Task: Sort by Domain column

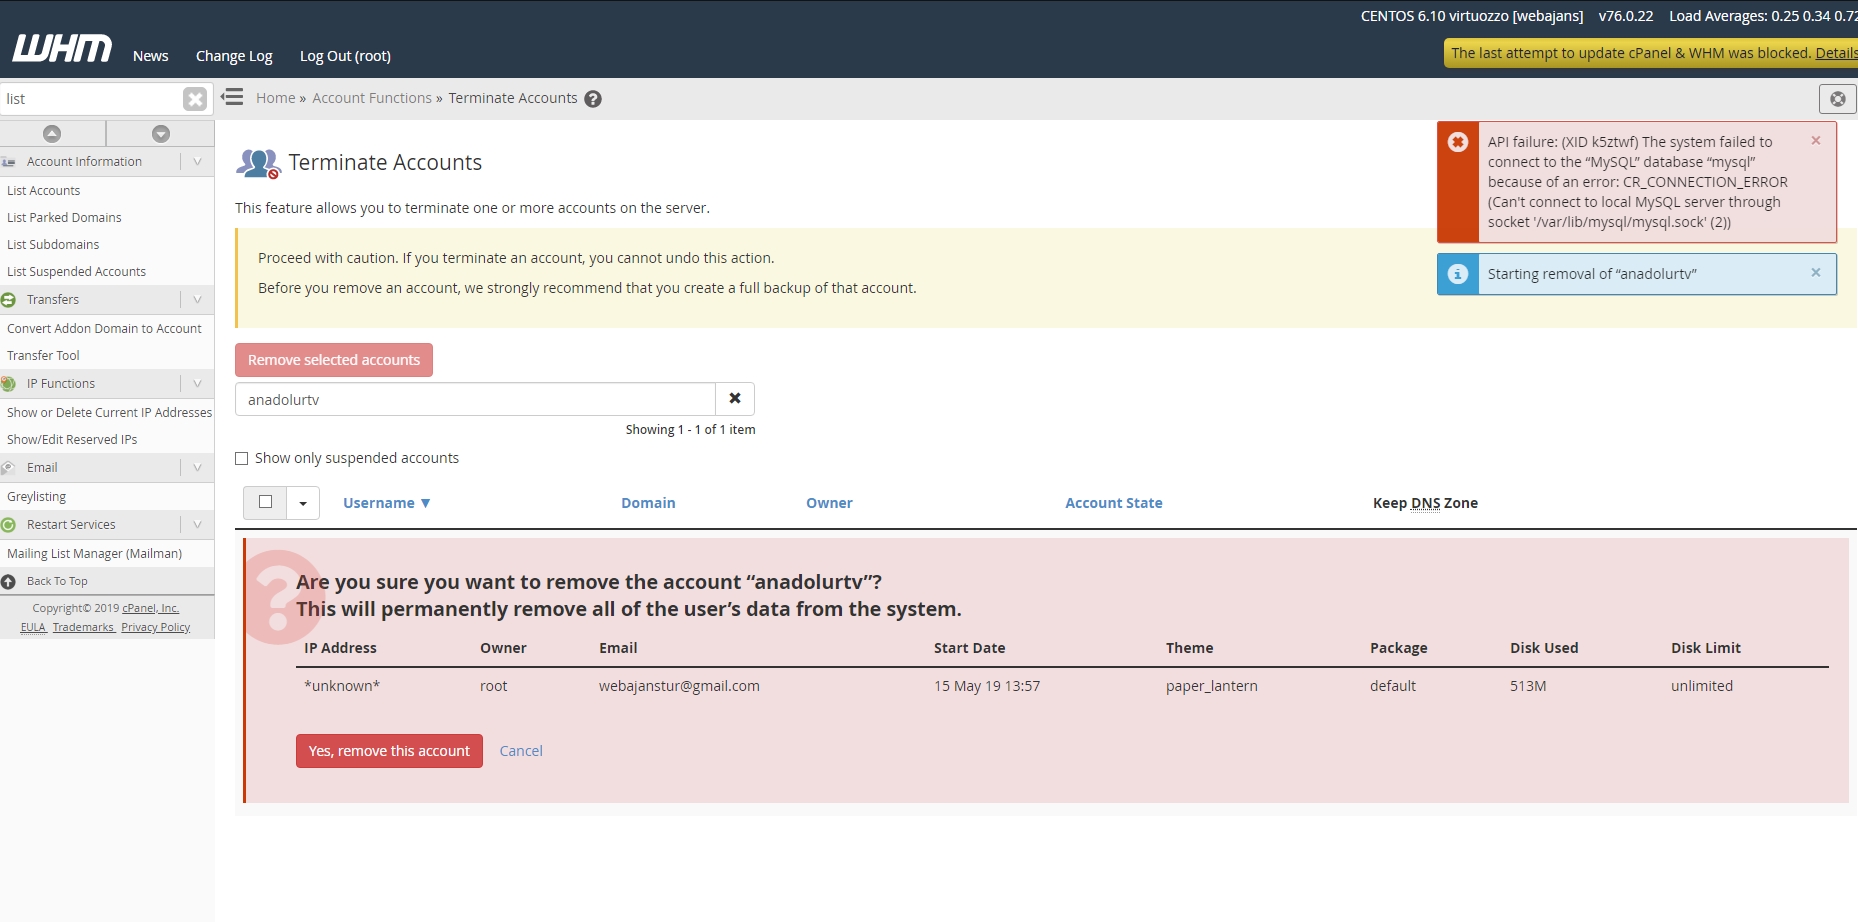Action: pos(648,503)
